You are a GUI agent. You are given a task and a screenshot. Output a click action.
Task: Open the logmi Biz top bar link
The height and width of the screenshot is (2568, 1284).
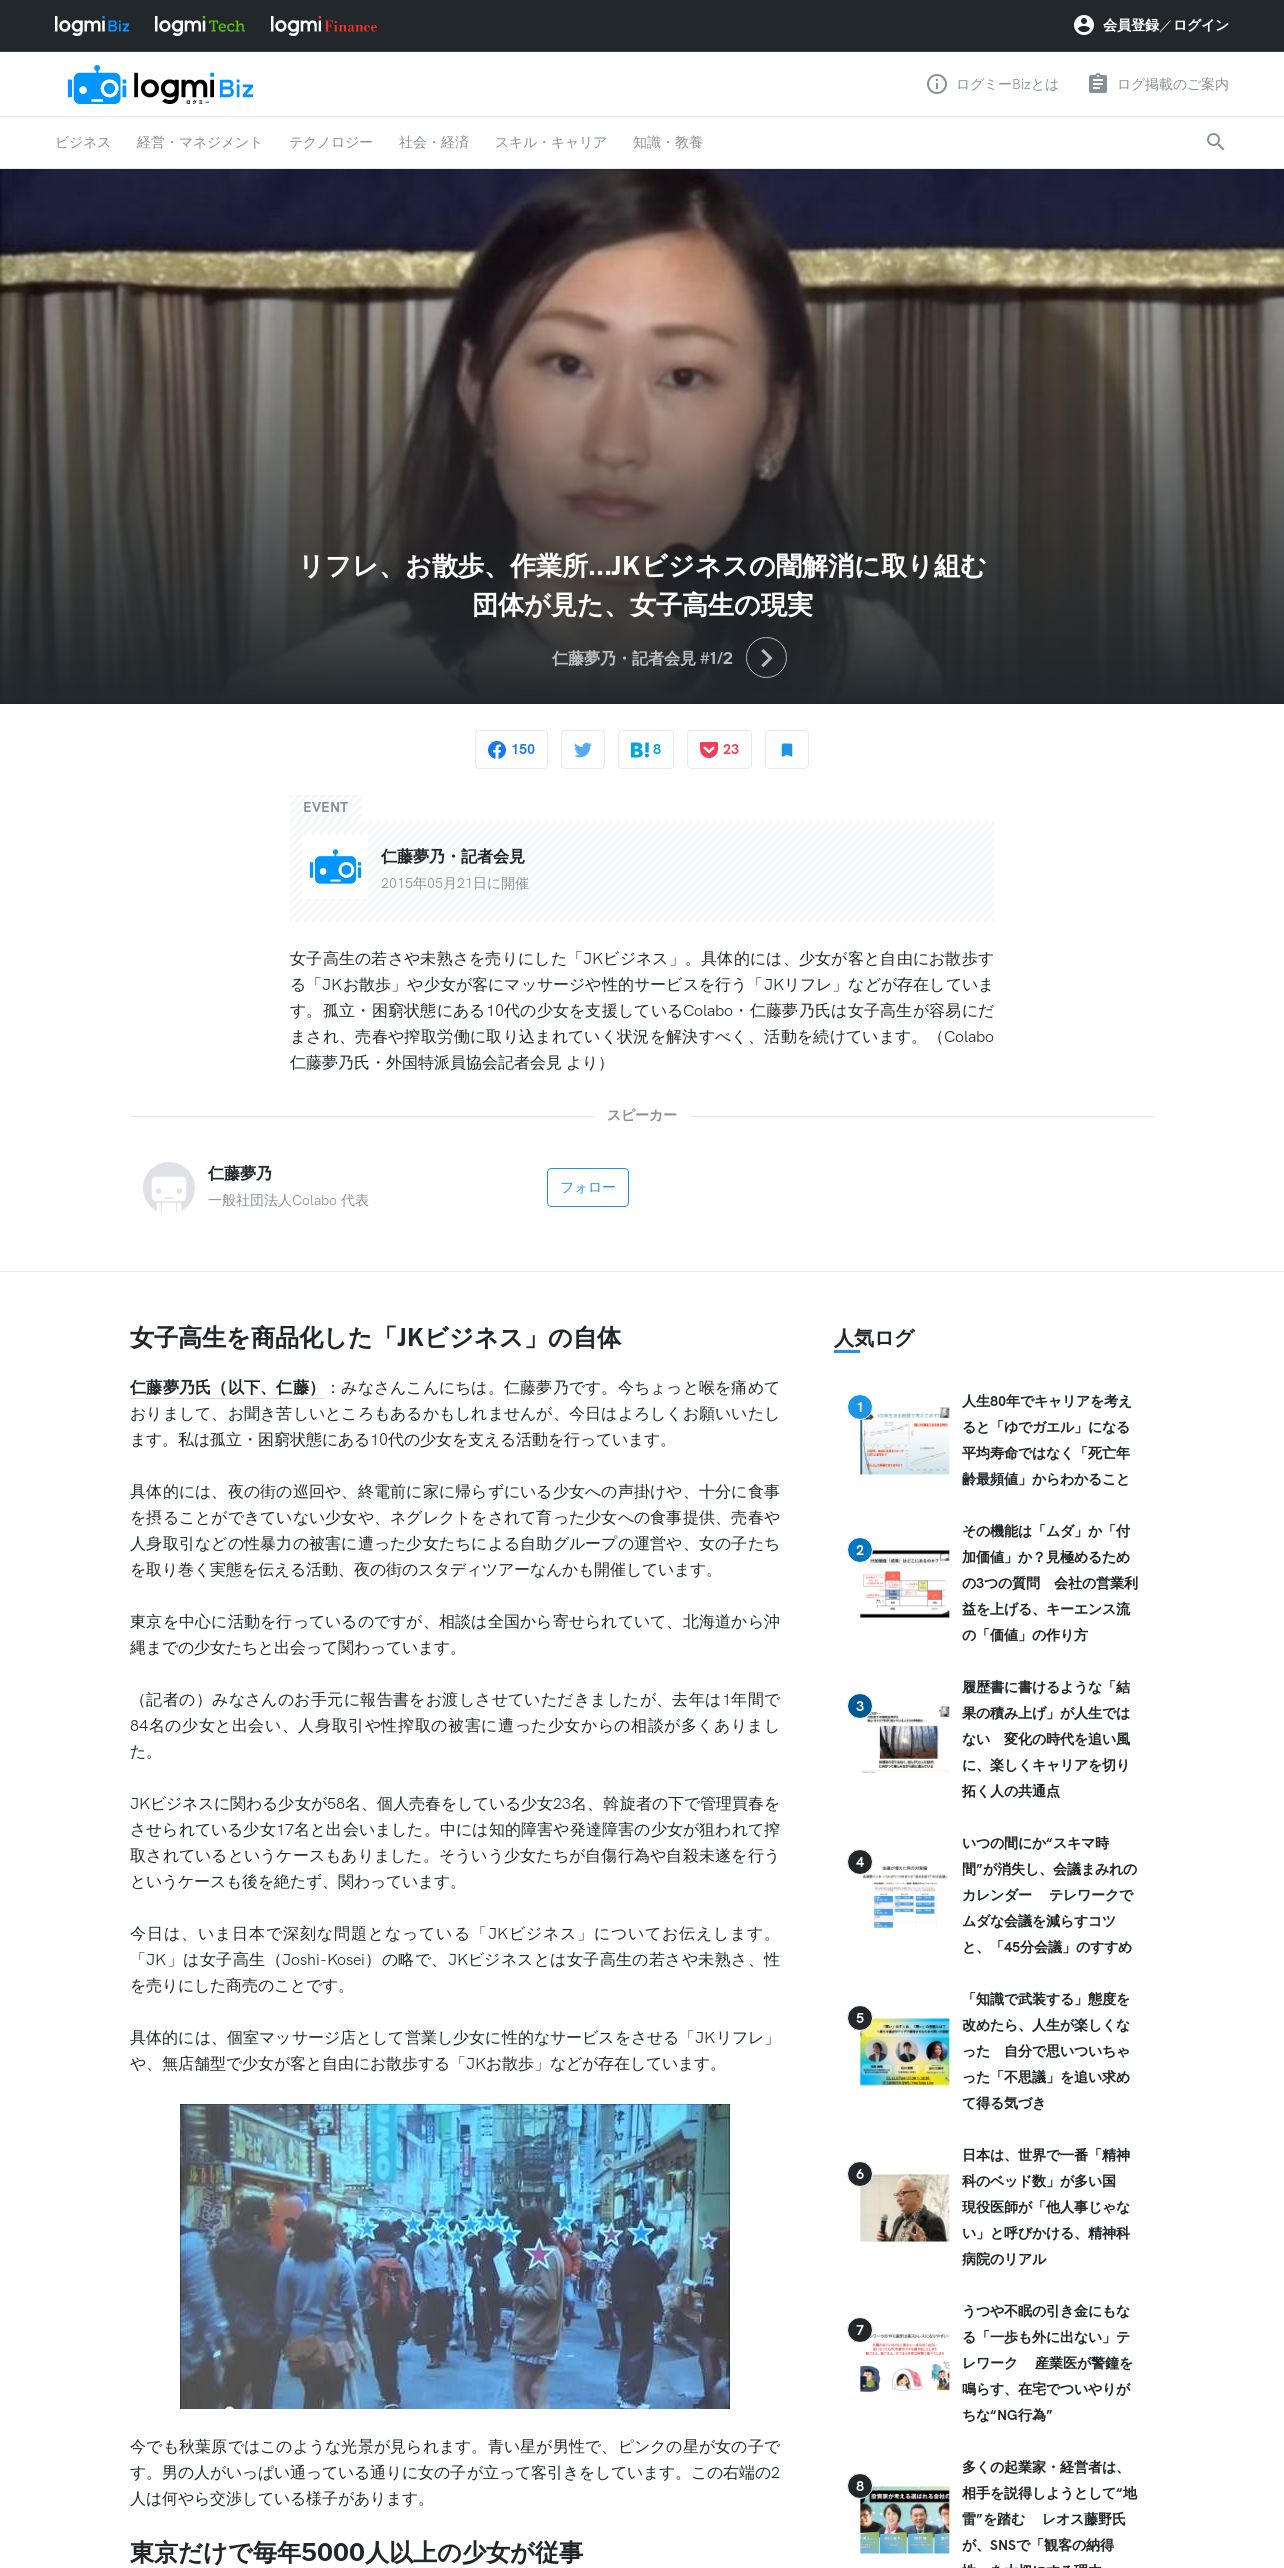pyautogui.click(x=91, y=25)
